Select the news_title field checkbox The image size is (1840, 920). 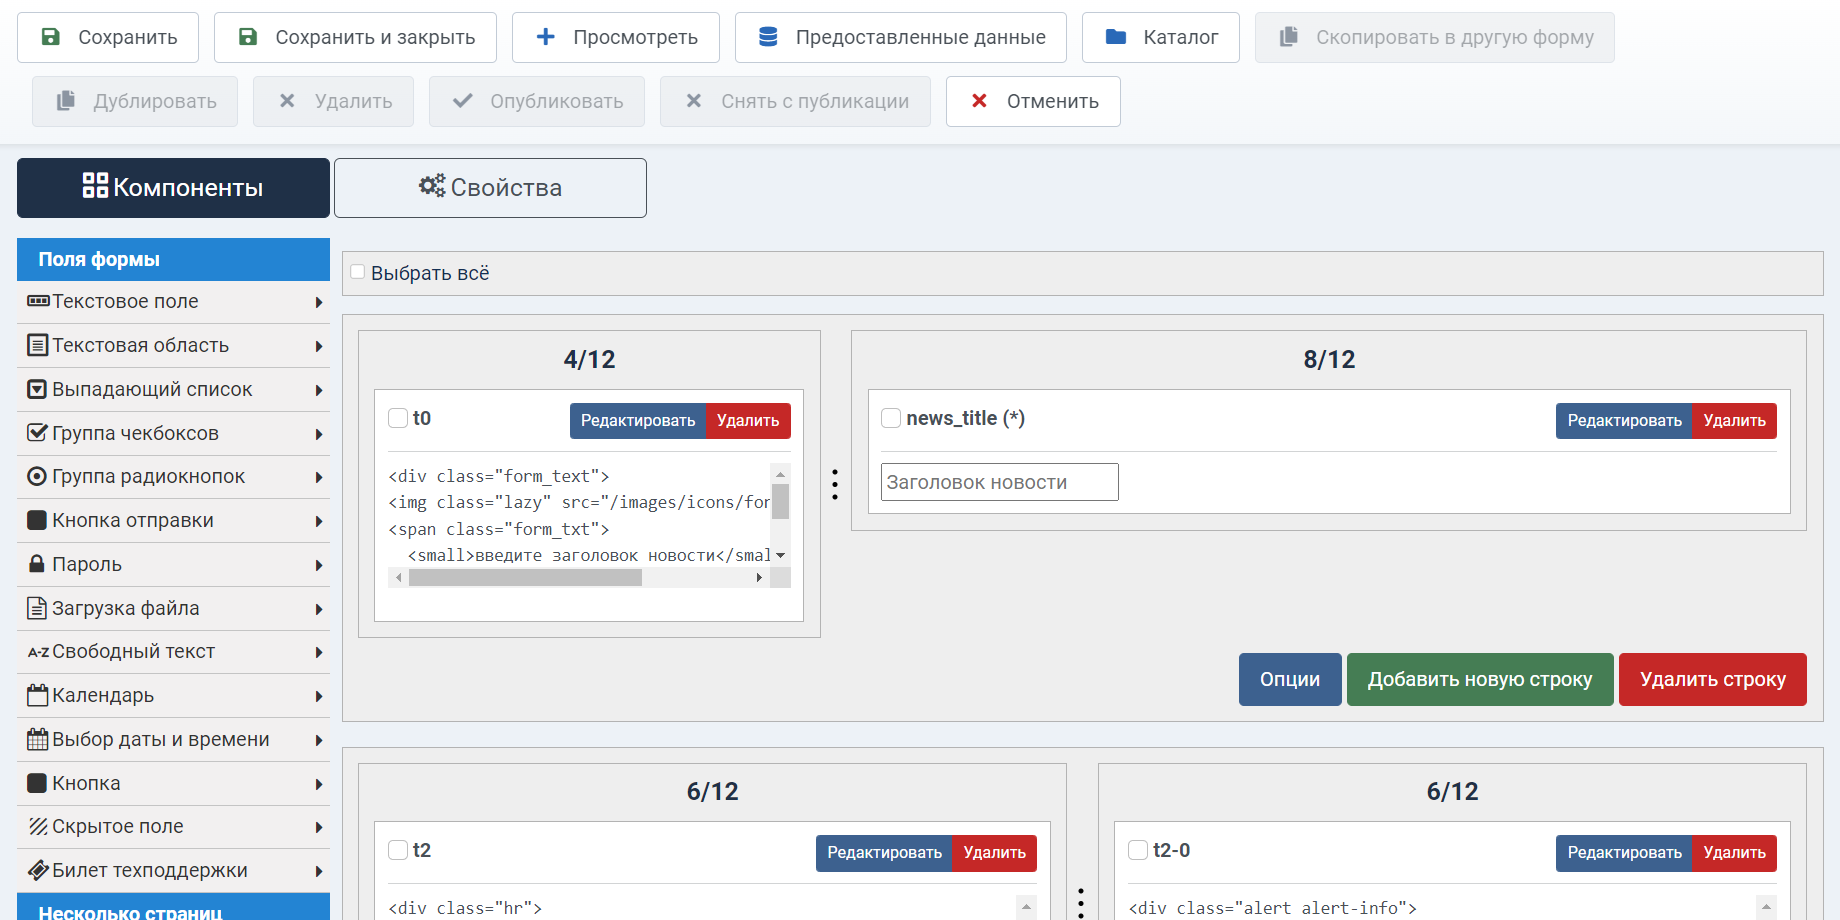click(x=891, y=418)
